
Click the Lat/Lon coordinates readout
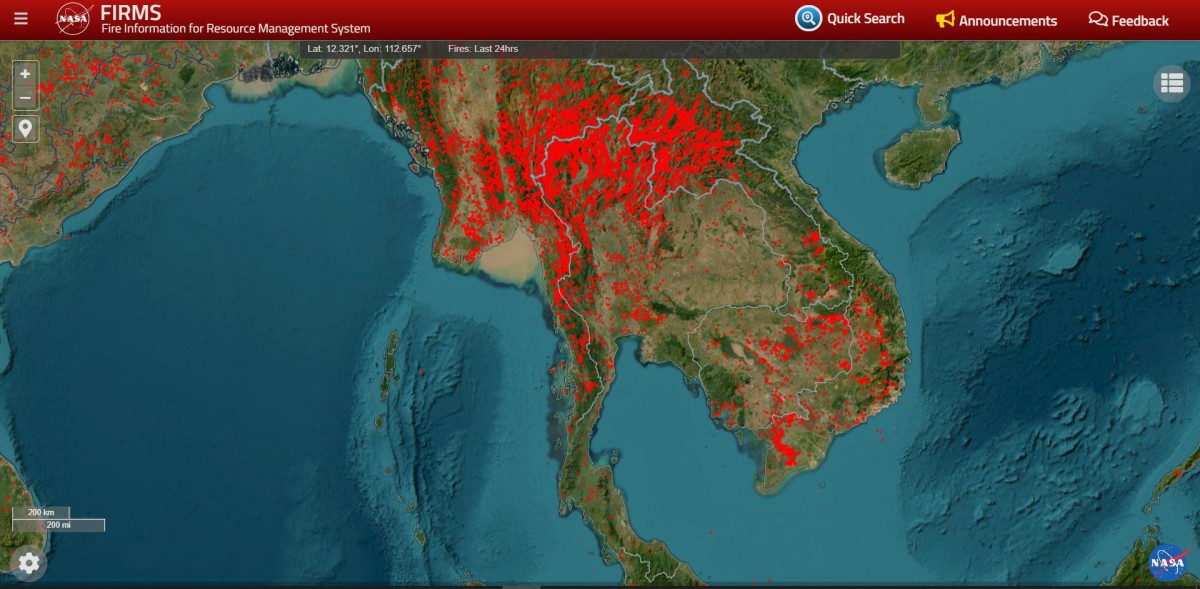[364, 49]
